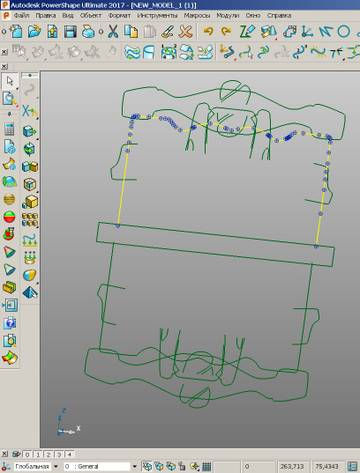
Task: Toggle level 4 button in level bar
Action: tap(69, 454)
